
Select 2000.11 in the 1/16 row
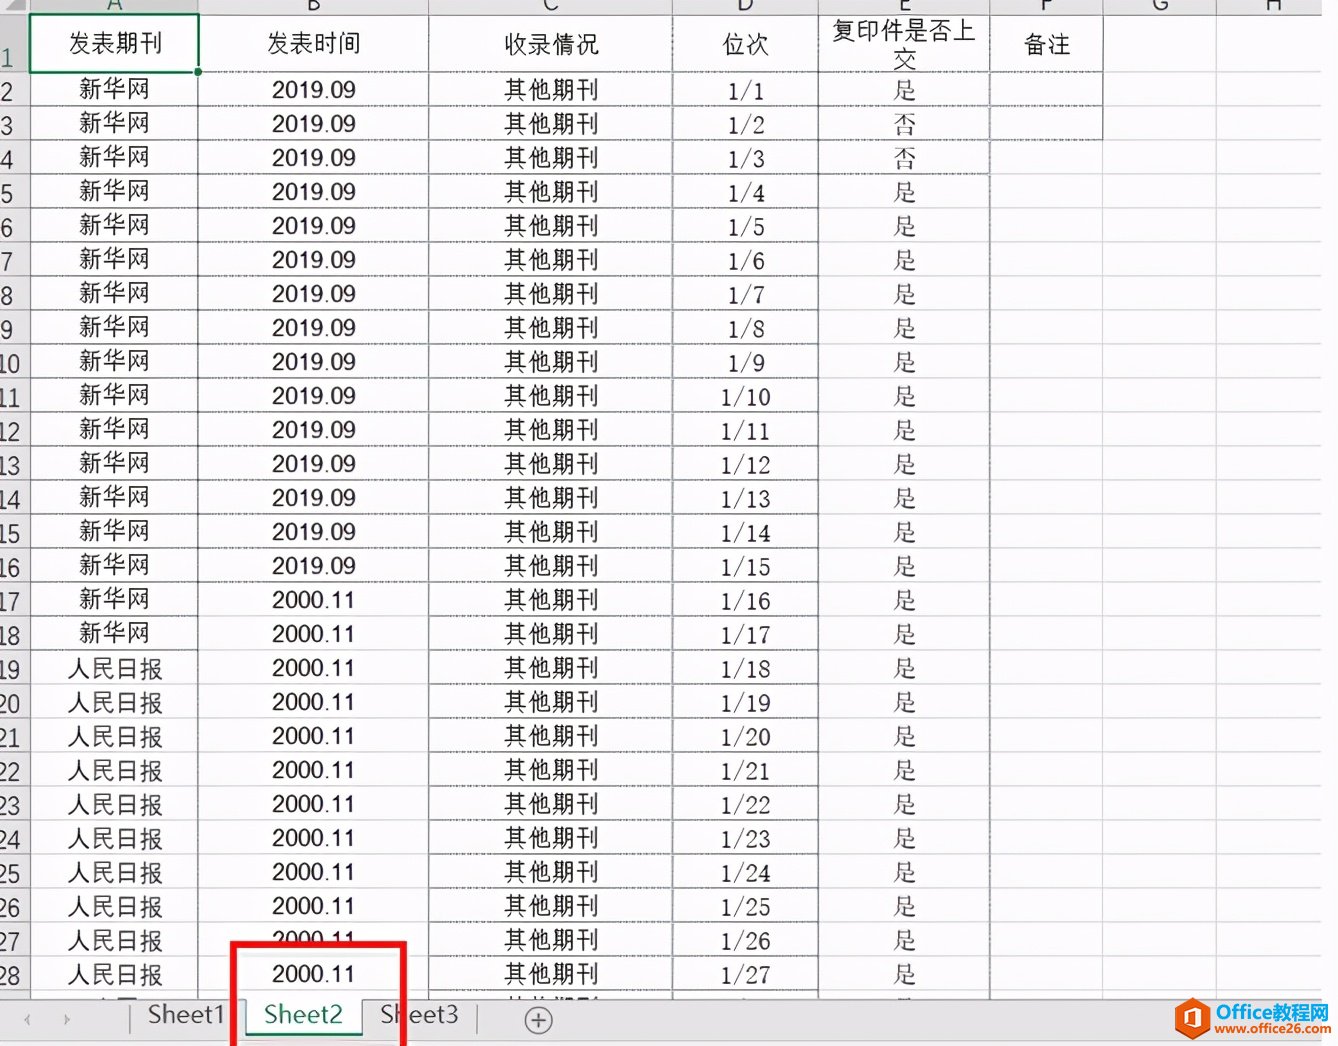tap(313, 600)
